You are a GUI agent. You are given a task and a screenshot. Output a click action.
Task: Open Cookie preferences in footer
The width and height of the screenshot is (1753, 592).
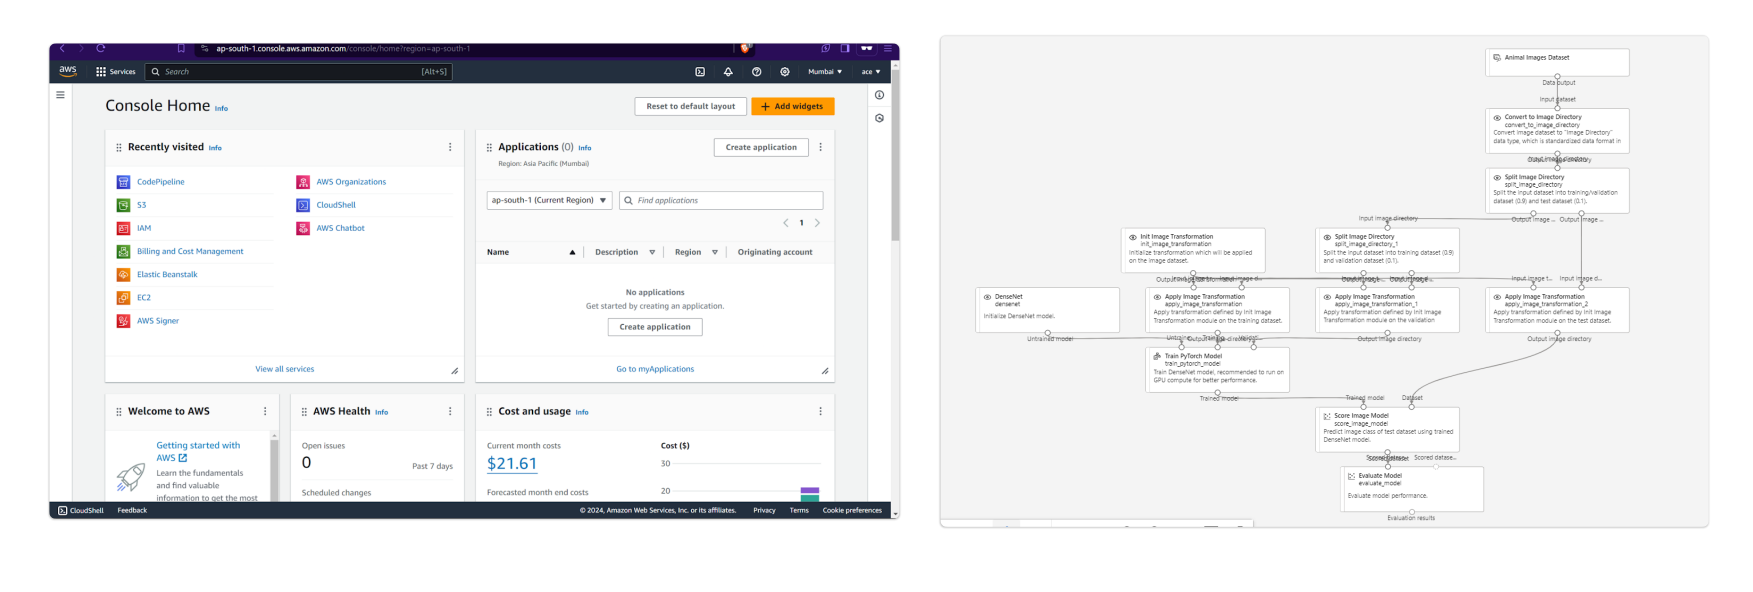[852, 511]
